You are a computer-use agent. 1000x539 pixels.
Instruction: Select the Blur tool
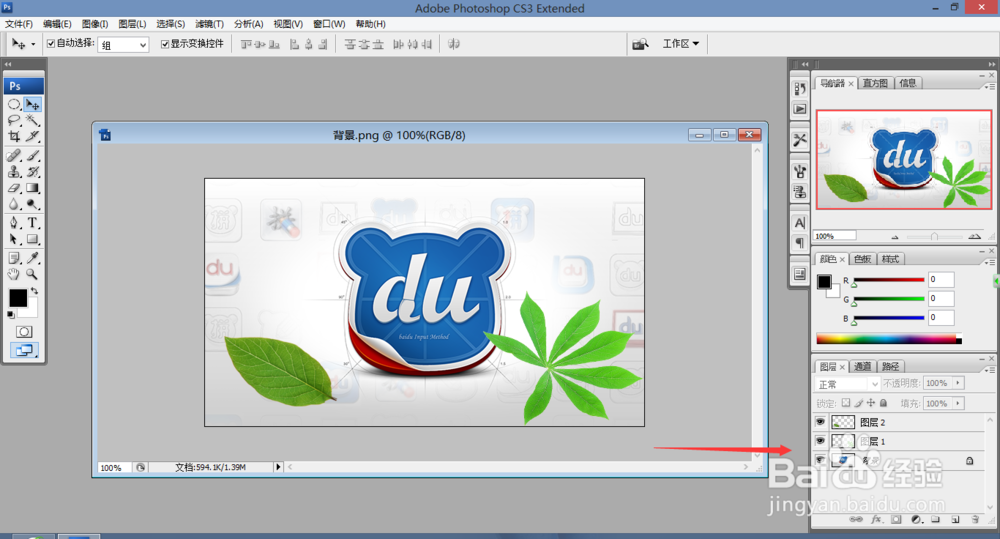click(x=14, y=204)
